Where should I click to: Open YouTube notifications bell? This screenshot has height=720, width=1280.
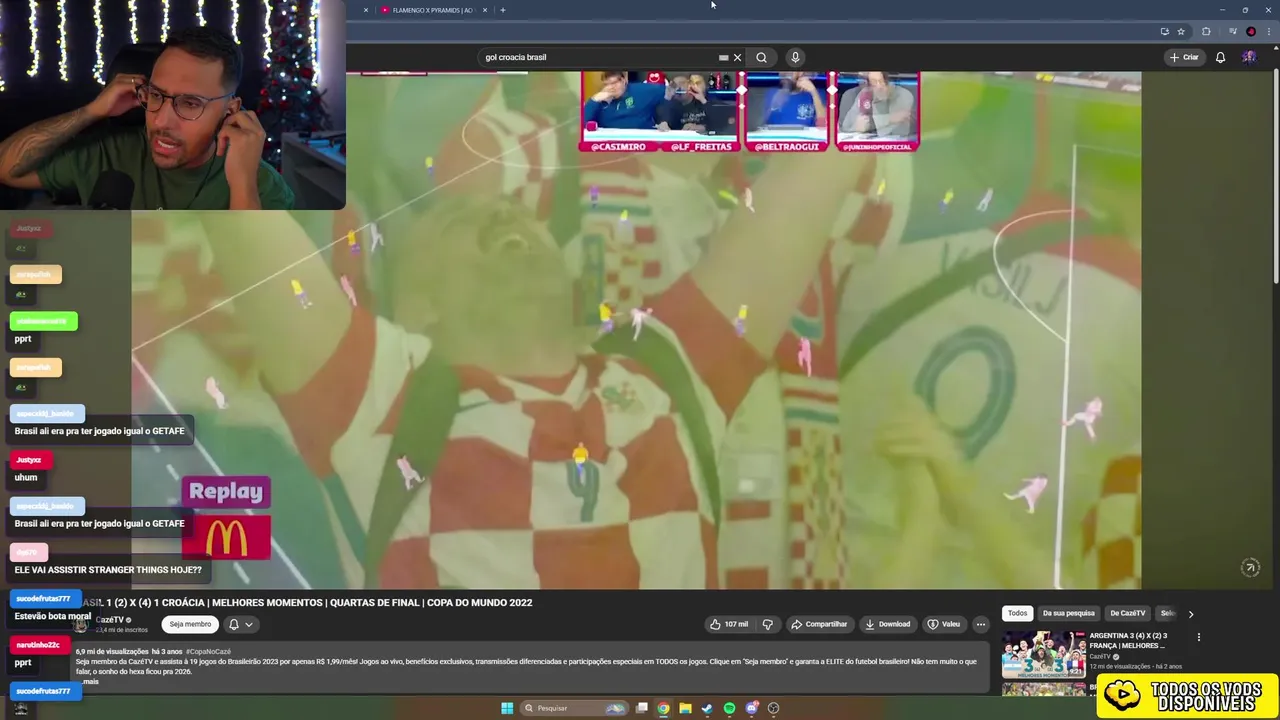click(1220, 57)
